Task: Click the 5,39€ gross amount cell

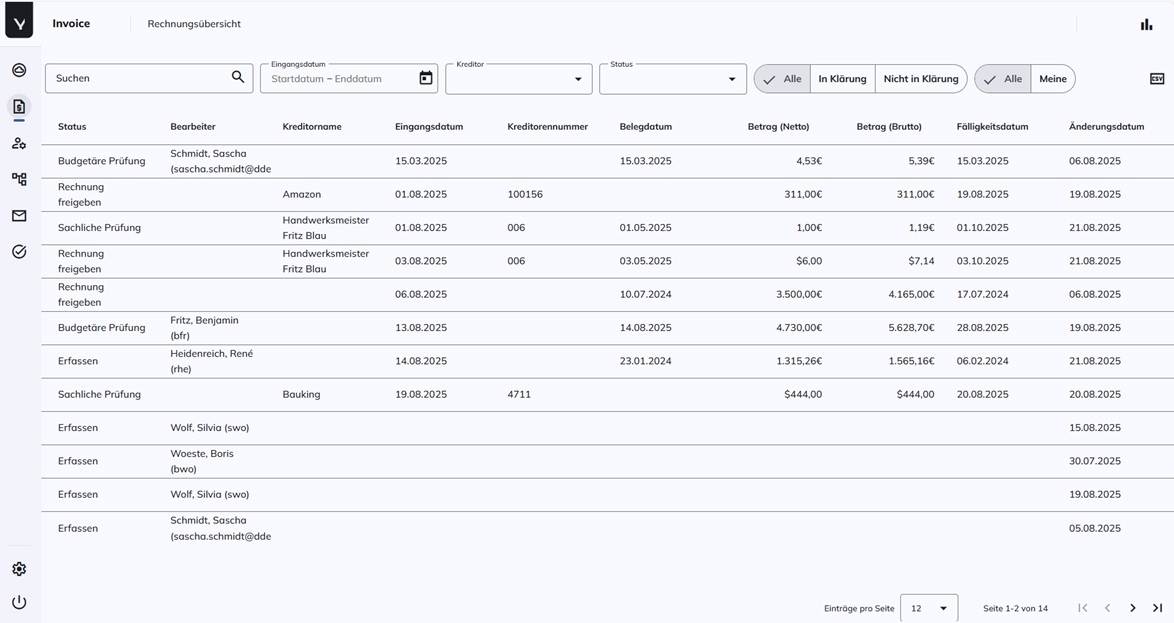Action: (x=922, y=161)
